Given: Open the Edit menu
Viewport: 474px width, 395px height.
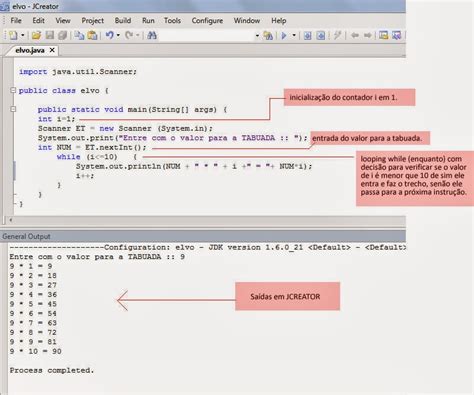Looking at the screenshot, I should tap(38, 20).
